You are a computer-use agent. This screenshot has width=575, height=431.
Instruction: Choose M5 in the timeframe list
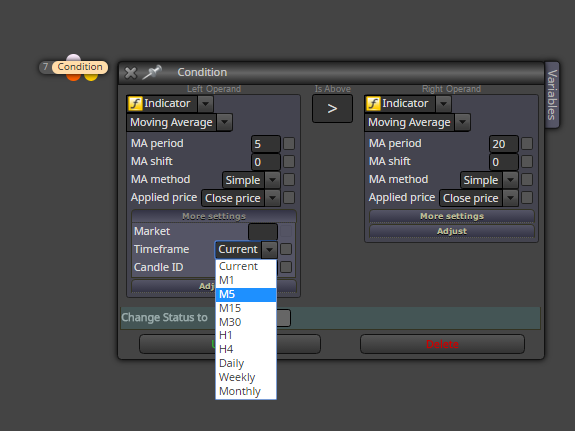coord(246,294)
